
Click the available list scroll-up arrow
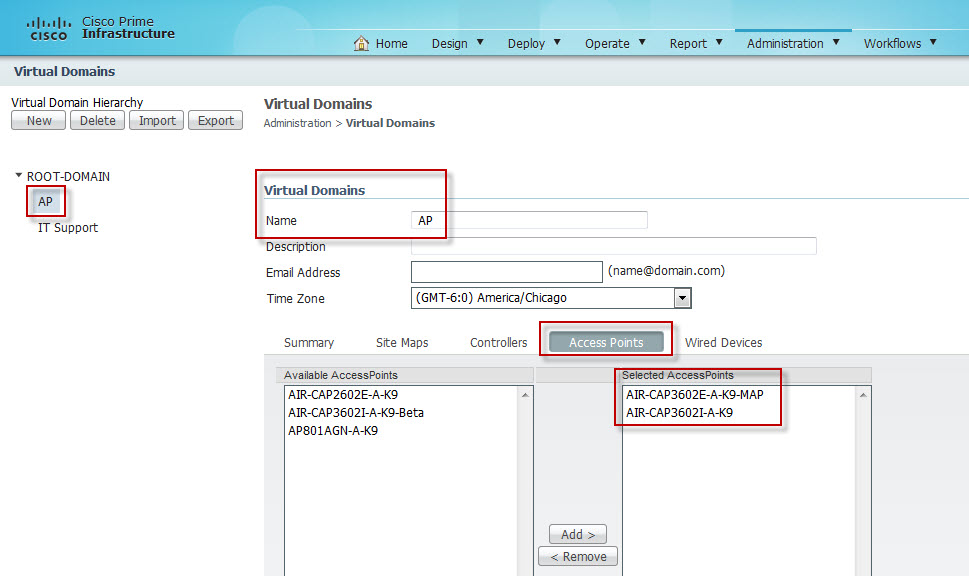tap(525, 395)
